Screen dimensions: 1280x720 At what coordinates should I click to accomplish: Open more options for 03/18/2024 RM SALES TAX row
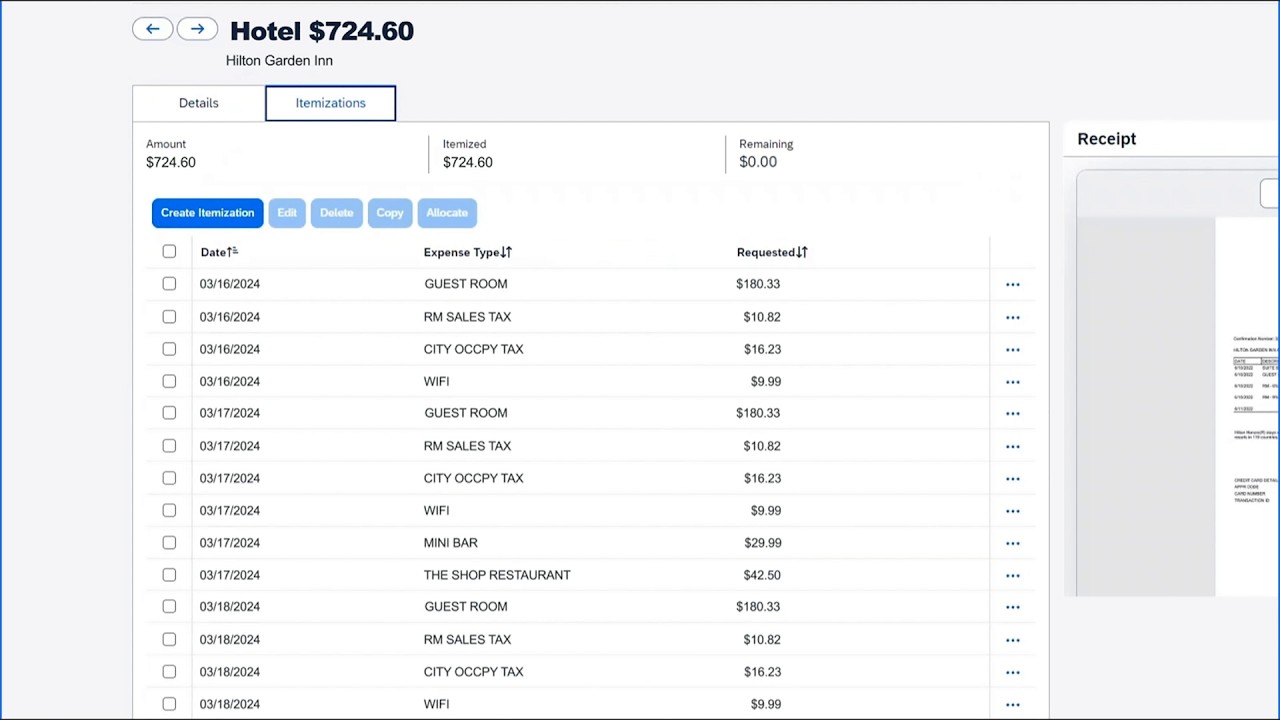pos(1013,640)
